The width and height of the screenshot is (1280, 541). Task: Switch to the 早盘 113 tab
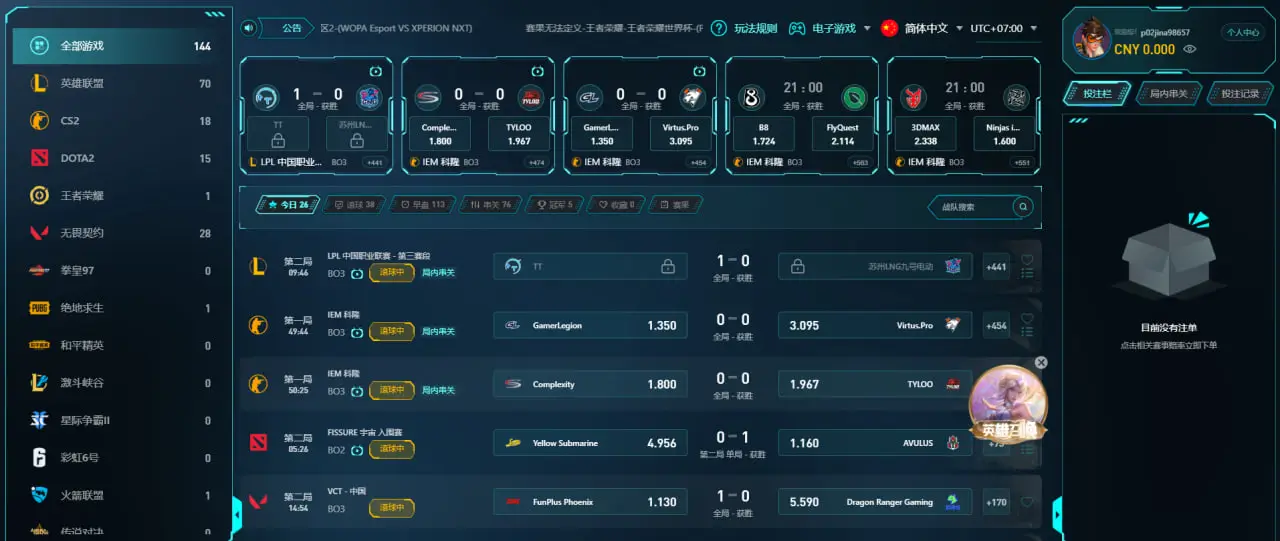click(x=422, y=204)
